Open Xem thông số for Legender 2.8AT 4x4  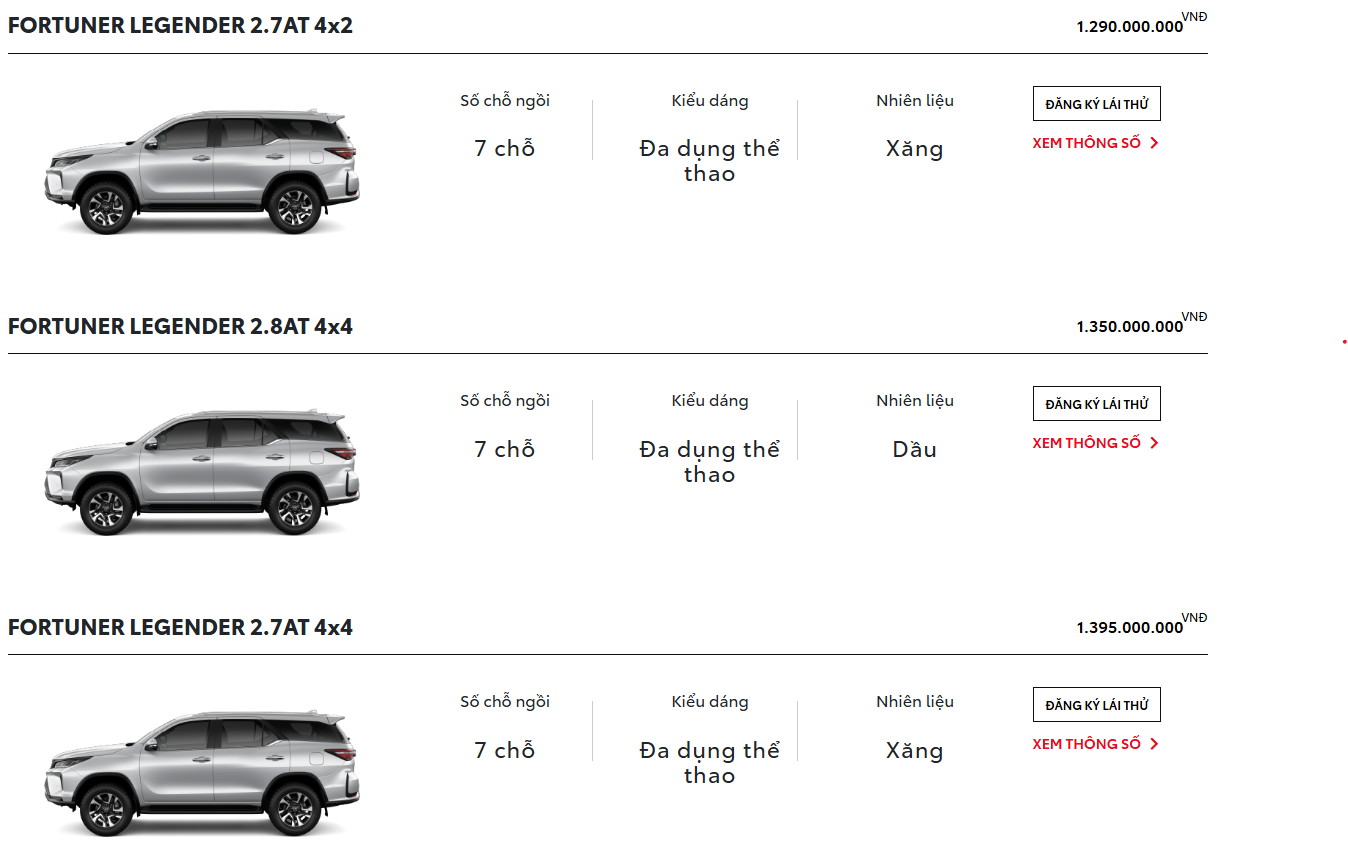tap(1094, 443)
